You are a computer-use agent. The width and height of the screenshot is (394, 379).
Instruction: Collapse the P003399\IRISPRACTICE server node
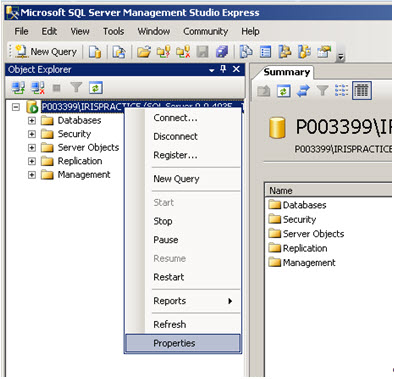point(16,107)
